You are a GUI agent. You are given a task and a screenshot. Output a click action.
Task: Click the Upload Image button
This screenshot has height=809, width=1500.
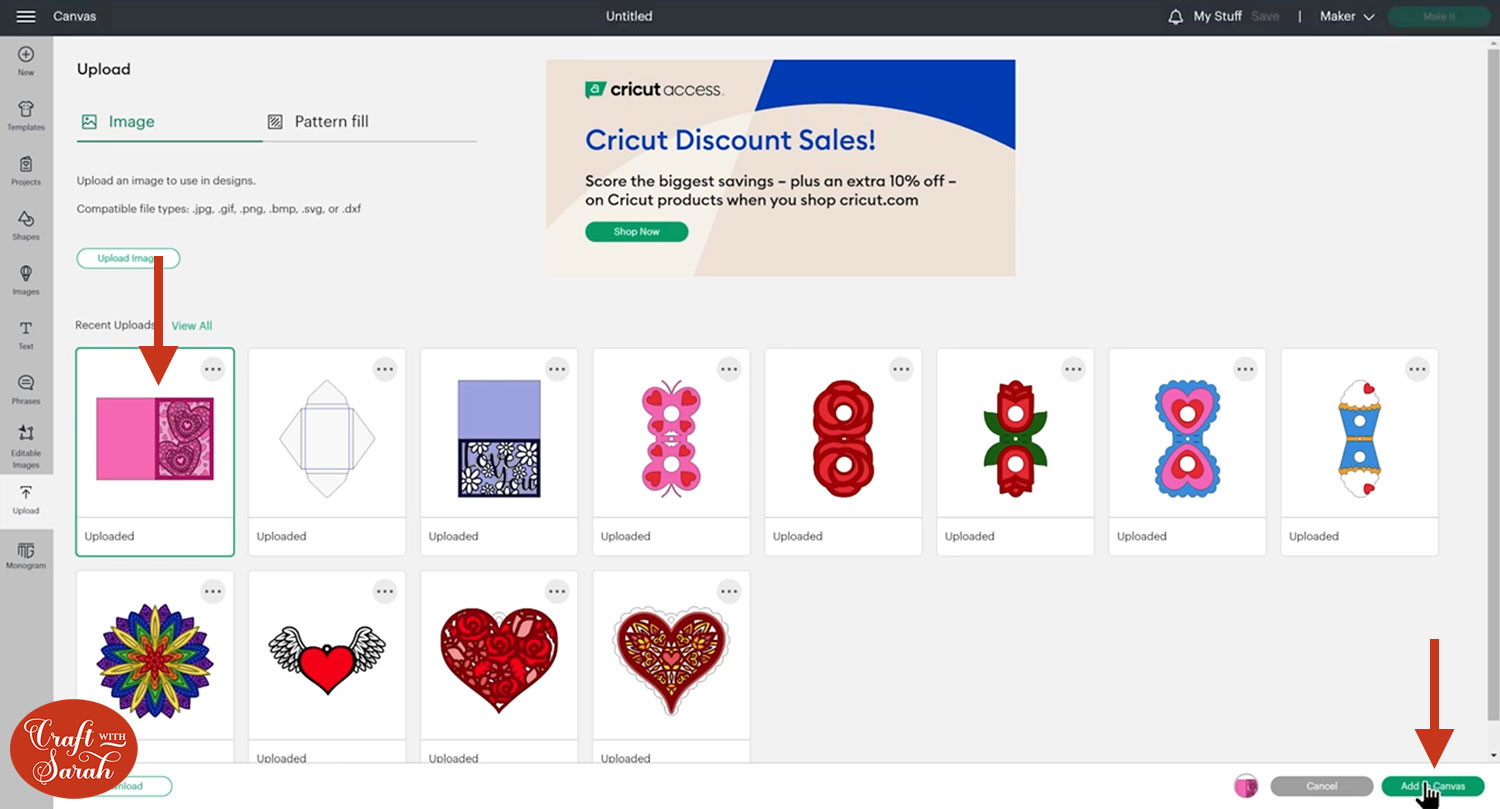[x=128, y=258]
